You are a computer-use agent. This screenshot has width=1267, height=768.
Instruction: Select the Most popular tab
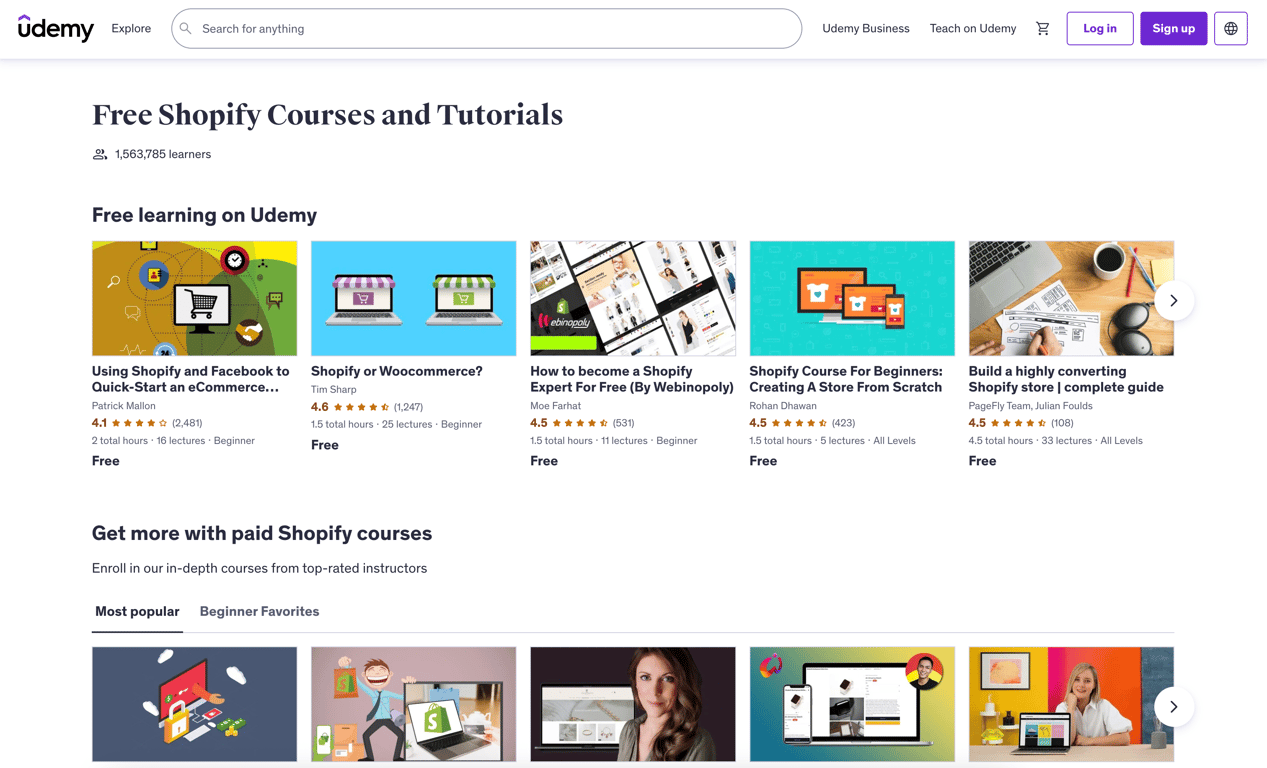(137, 611)
